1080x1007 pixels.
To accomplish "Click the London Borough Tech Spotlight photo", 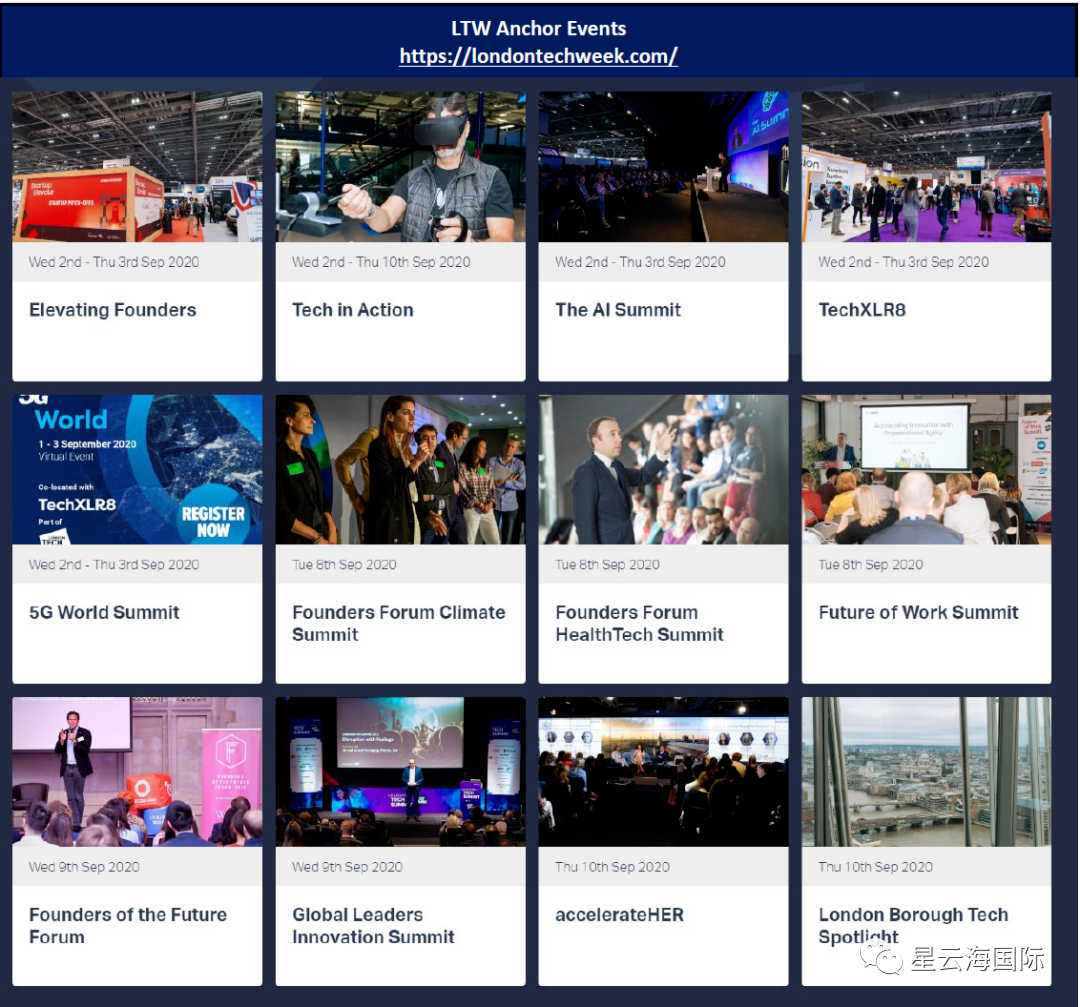I will pyautogui.click(x=926, y=772).
